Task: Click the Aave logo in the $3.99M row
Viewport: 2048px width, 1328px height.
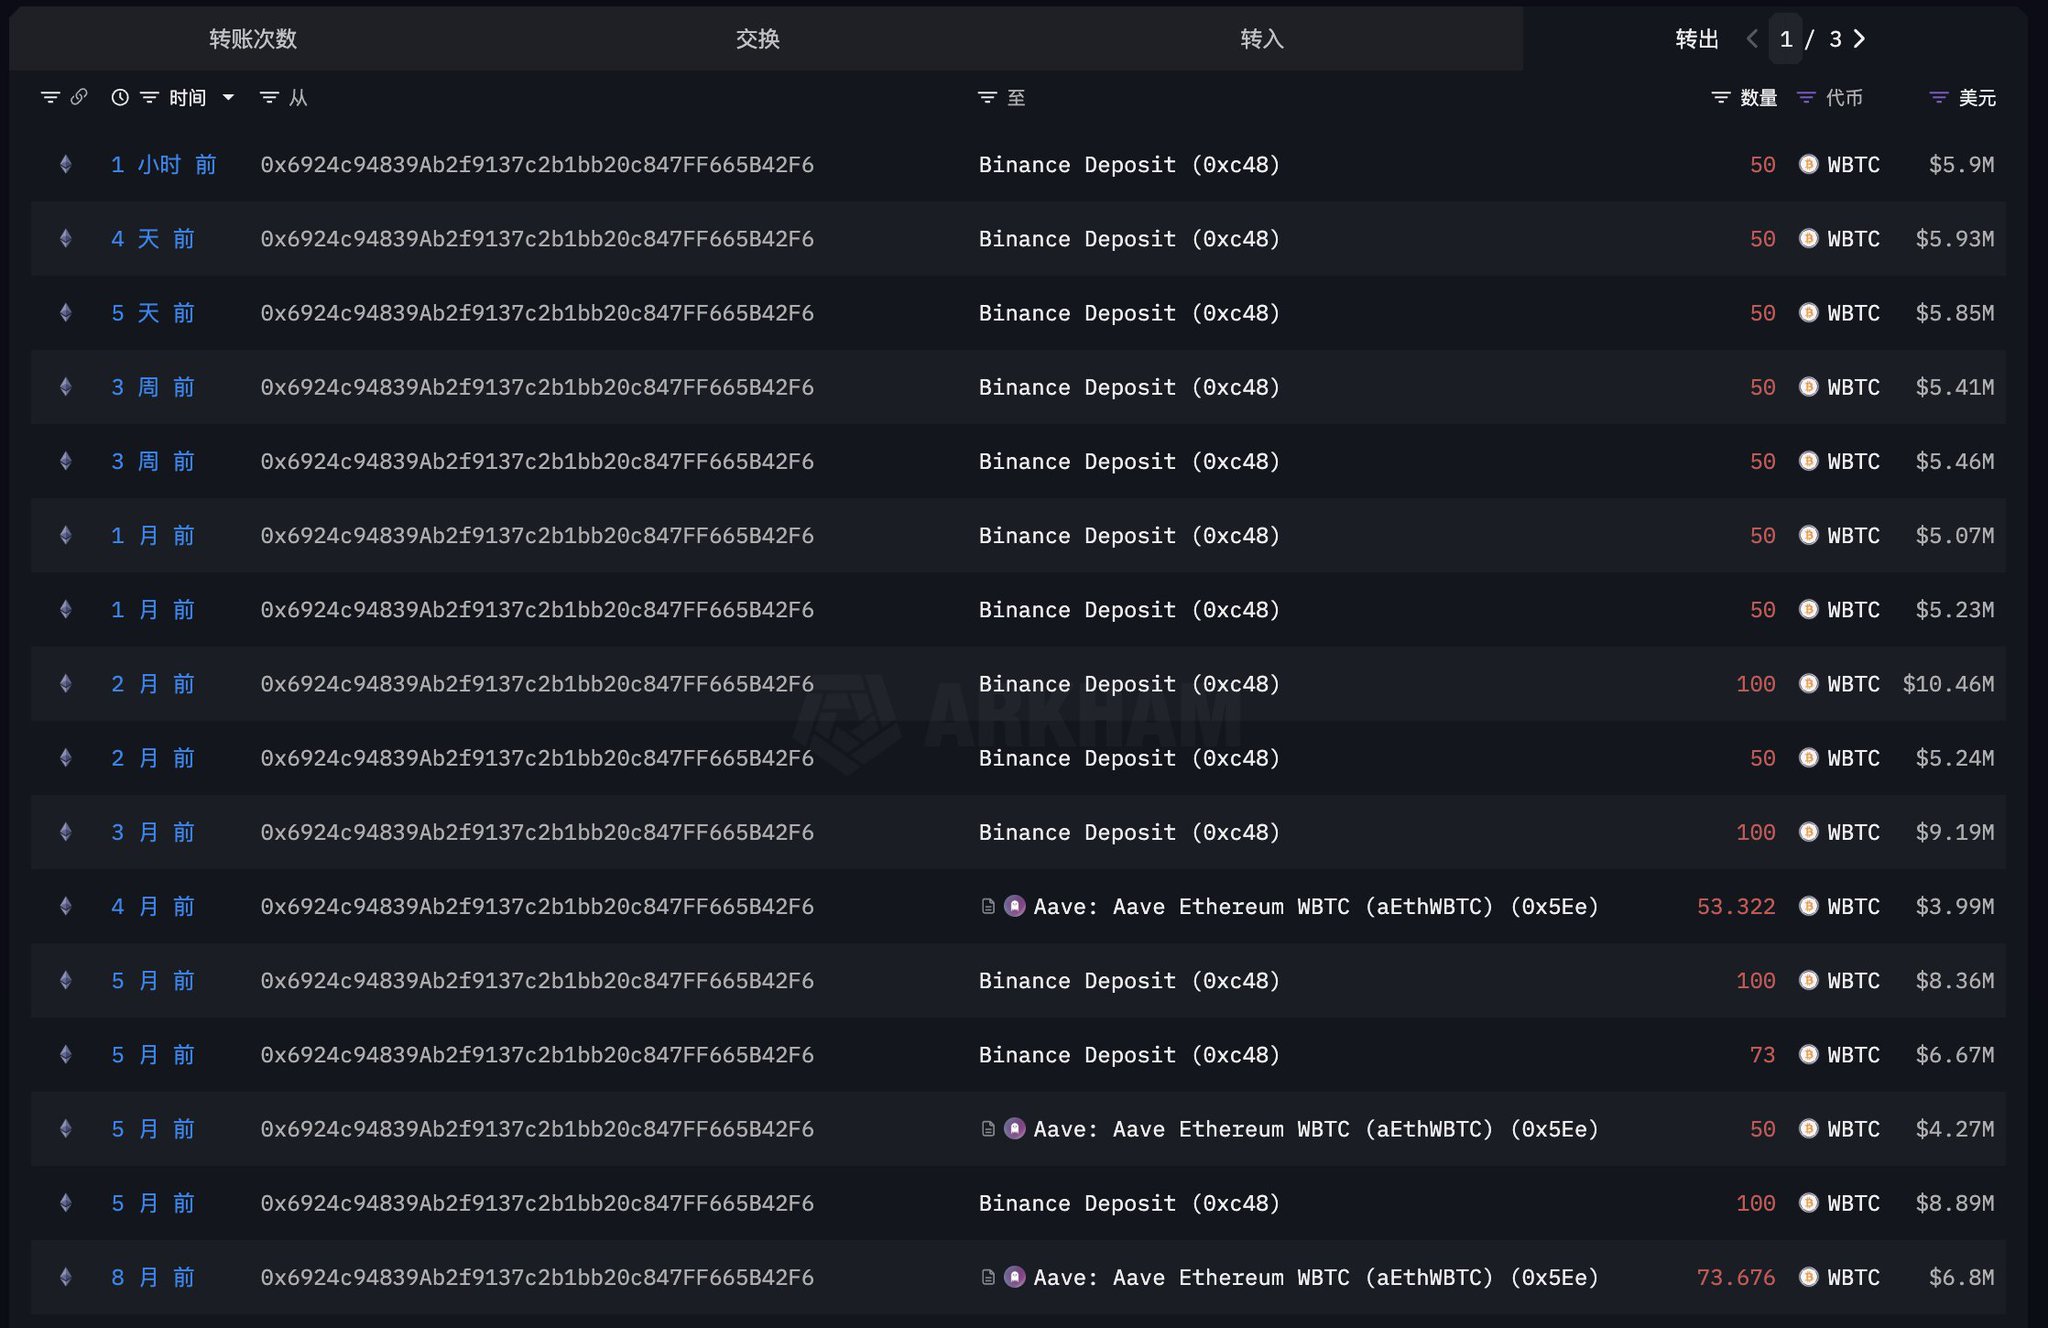Action: coord(1014,906)
